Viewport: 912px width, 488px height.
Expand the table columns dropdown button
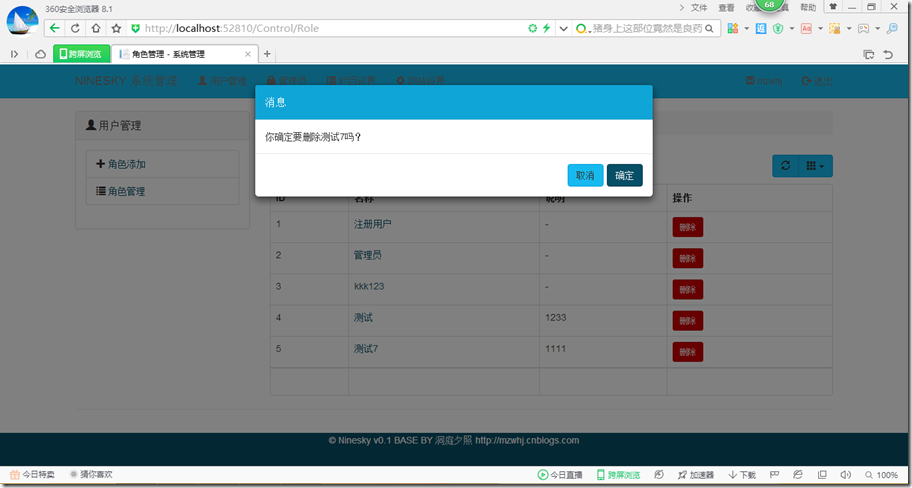(x=815, y=166)
